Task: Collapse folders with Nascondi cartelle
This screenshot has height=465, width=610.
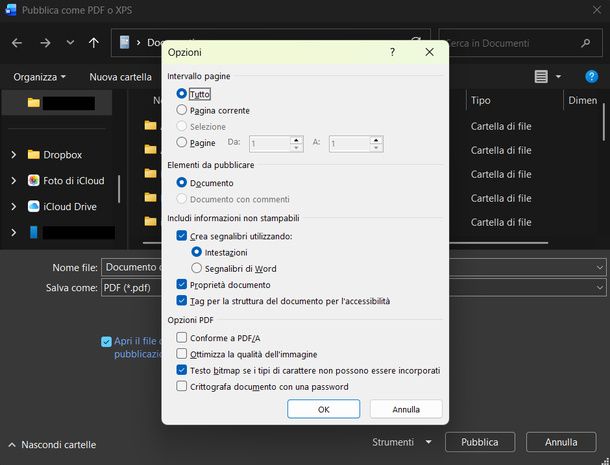Action: point(52,444)
